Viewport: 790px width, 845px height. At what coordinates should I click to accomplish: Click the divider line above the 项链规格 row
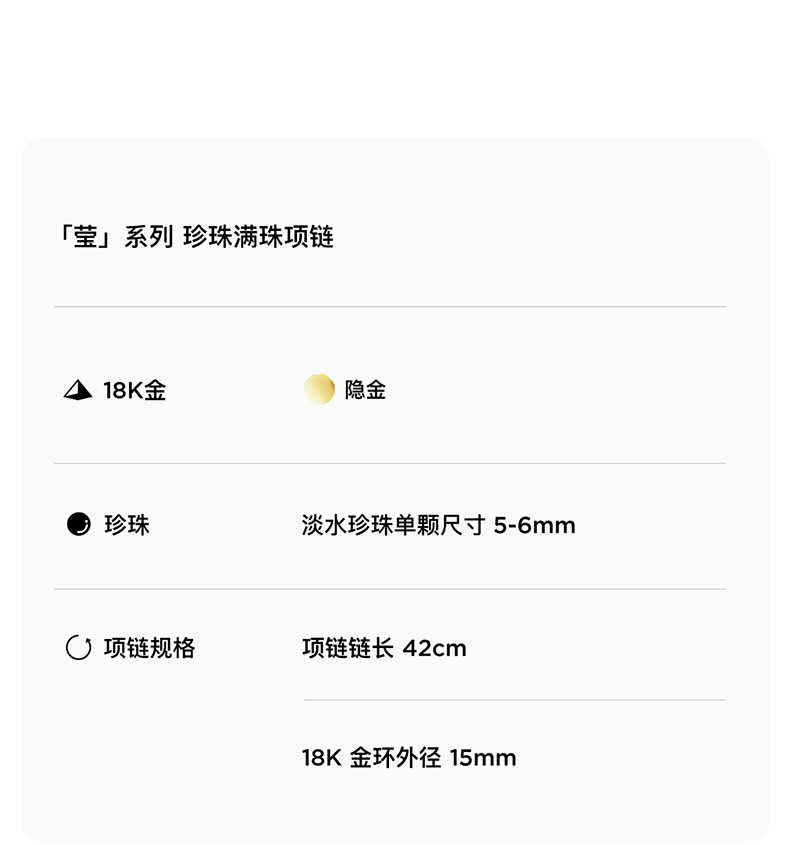(390, 589)
